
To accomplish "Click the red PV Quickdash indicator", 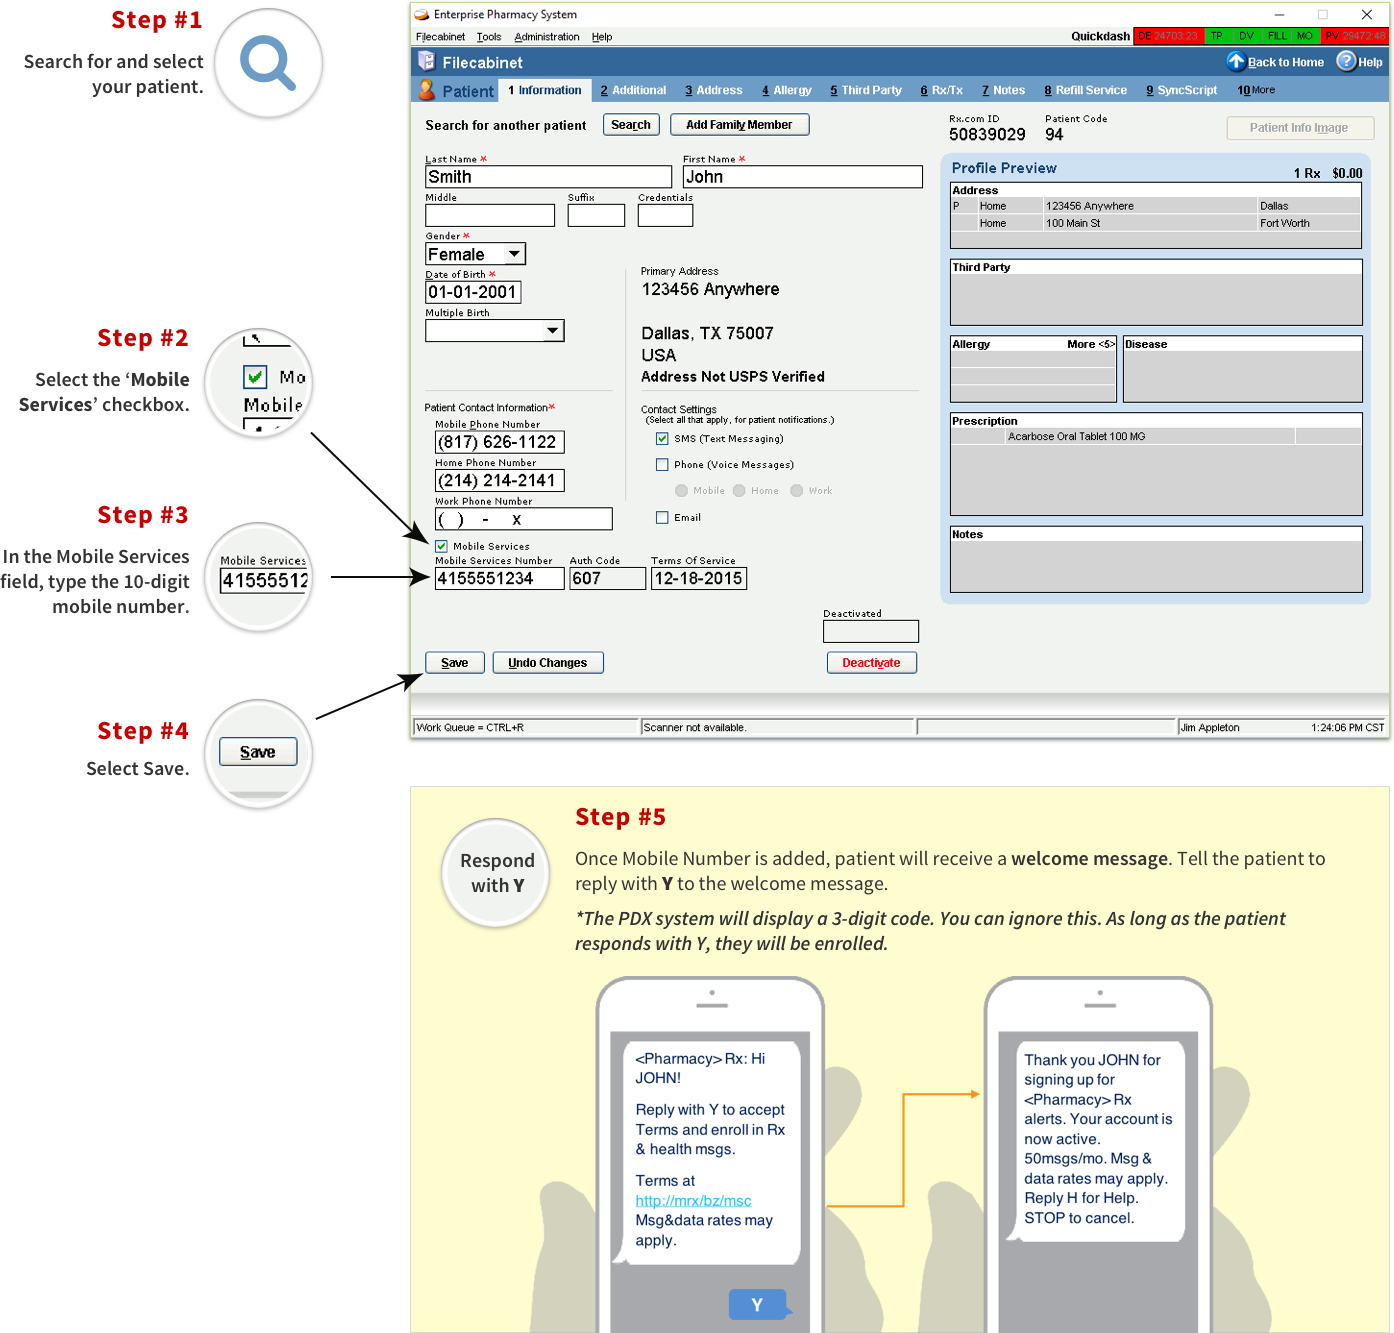I will [x=1355, y=36].
